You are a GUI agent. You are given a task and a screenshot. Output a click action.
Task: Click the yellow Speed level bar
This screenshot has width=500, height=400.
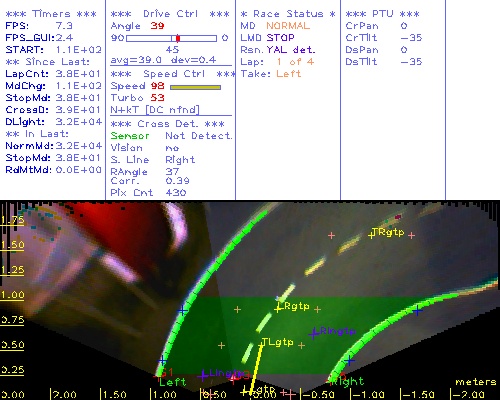click(x=195, y=87)
